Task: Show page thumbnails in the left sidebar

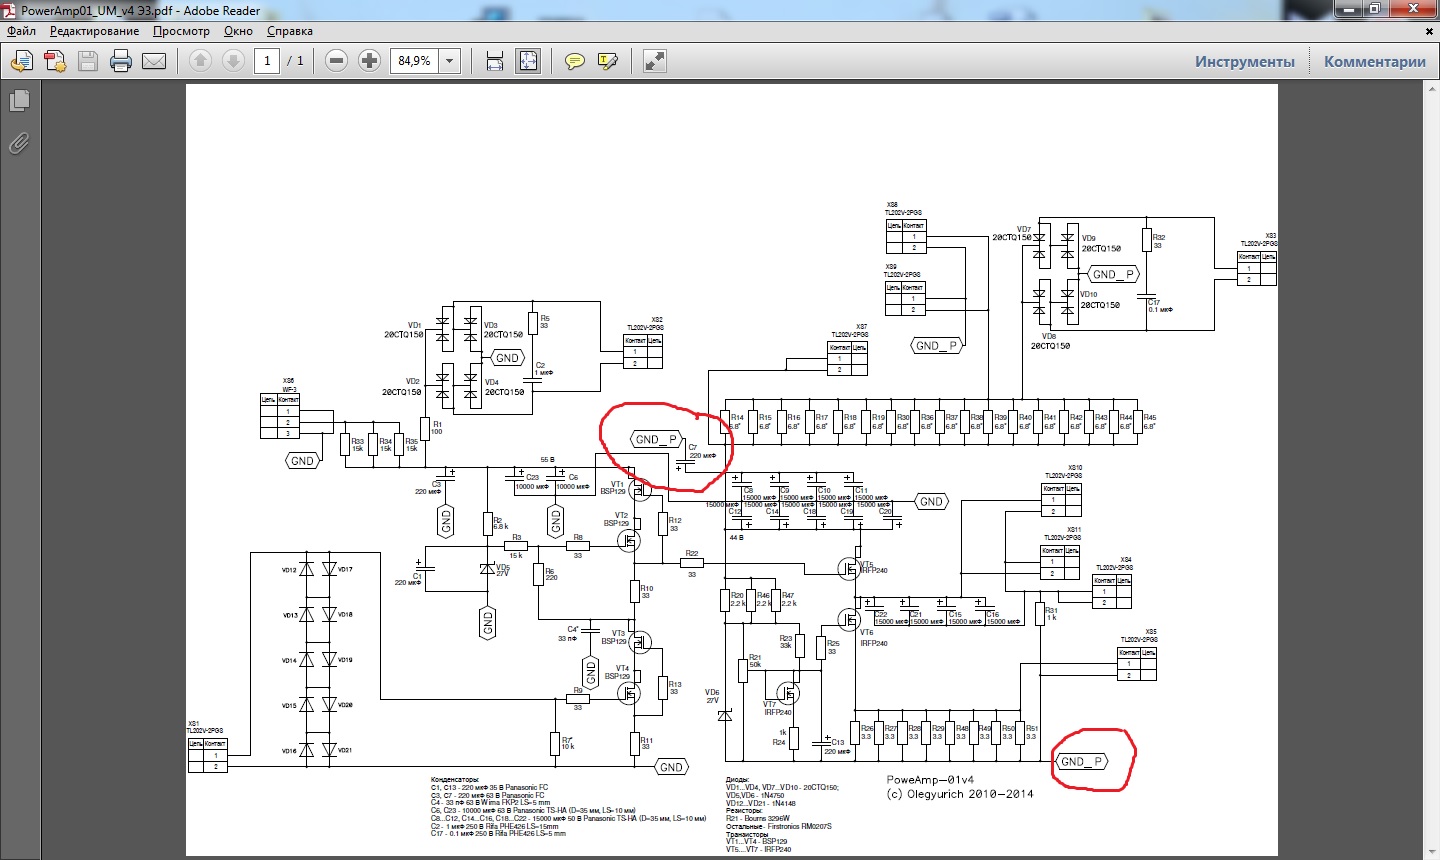Action: (x=19, y=101)
